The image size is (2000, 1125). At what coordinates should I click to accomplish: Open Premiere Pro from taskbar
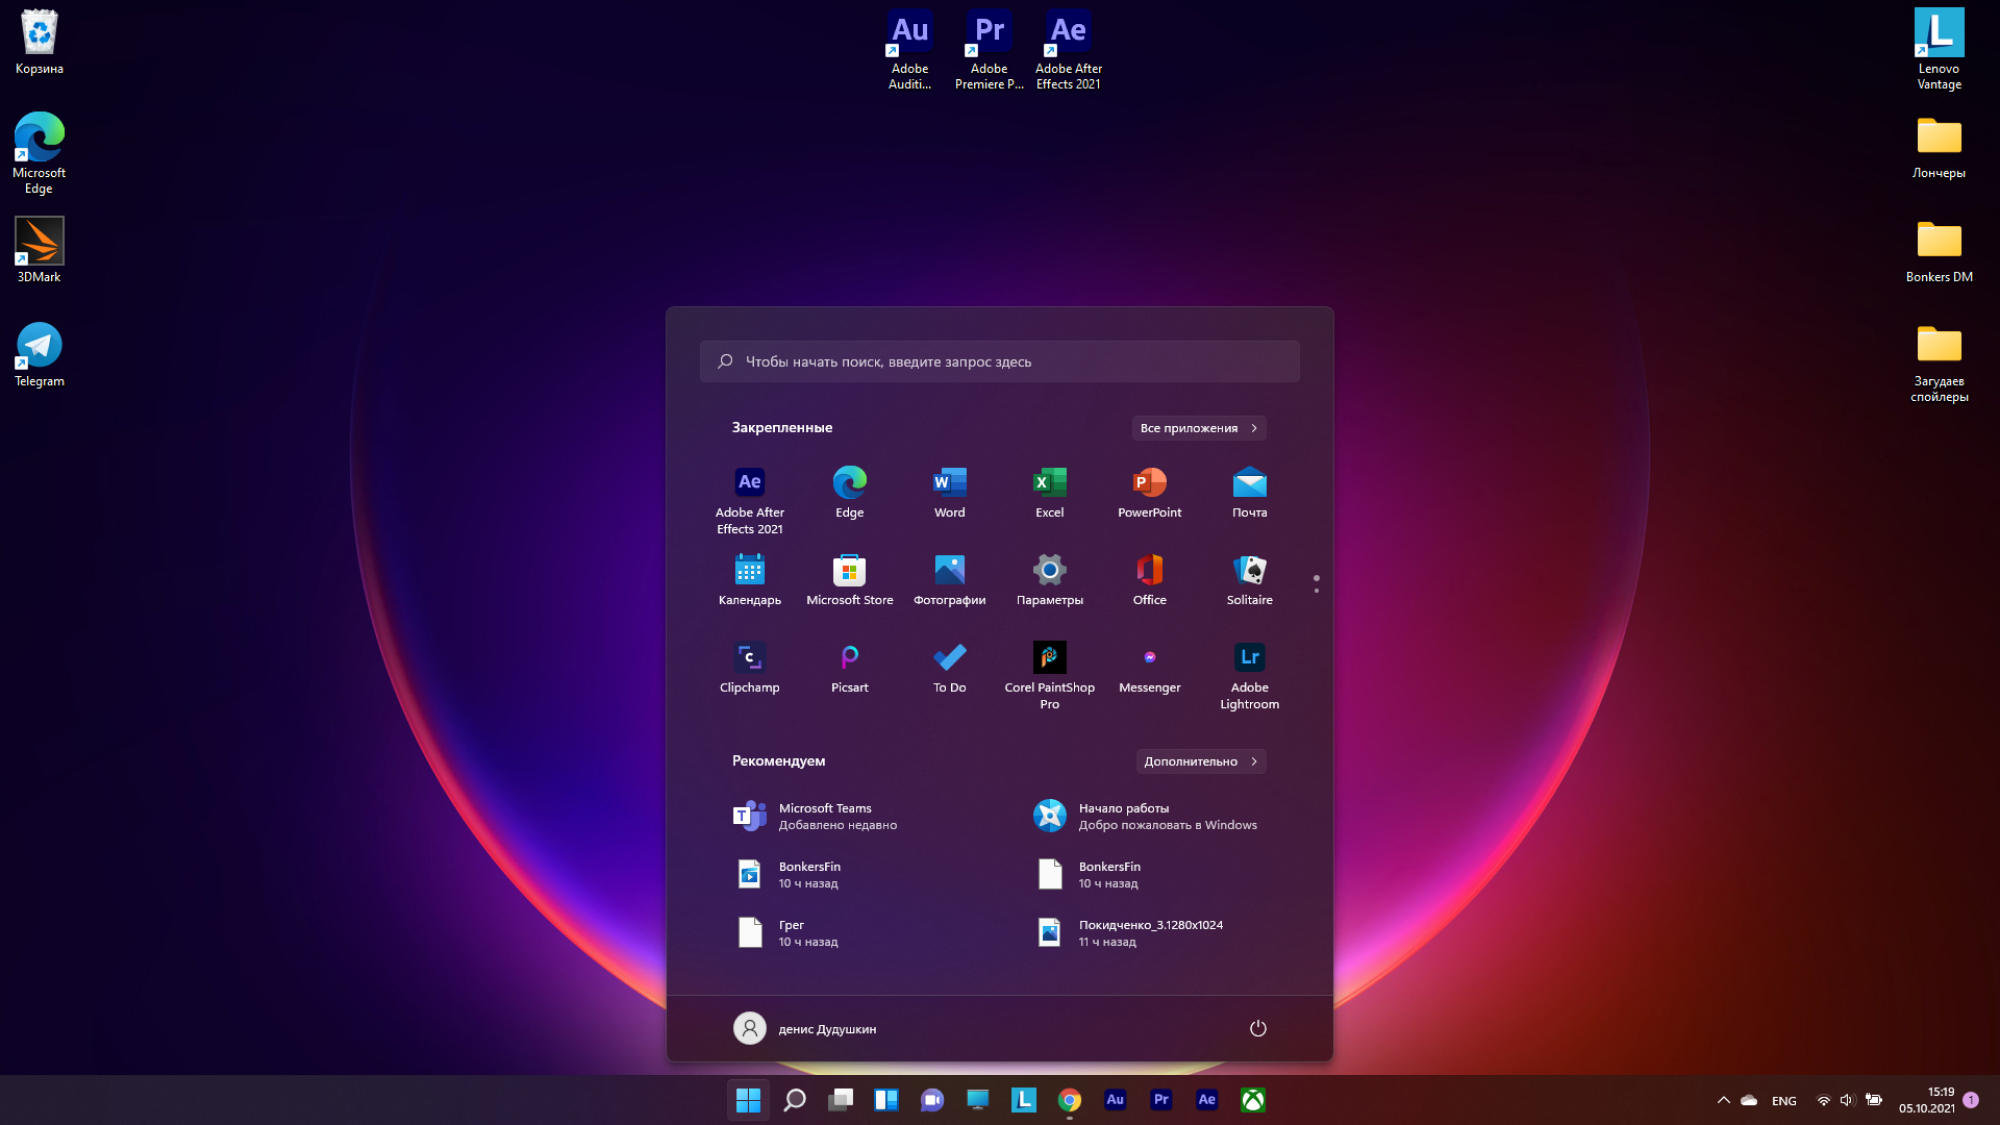click(x=1161, y=1100)
